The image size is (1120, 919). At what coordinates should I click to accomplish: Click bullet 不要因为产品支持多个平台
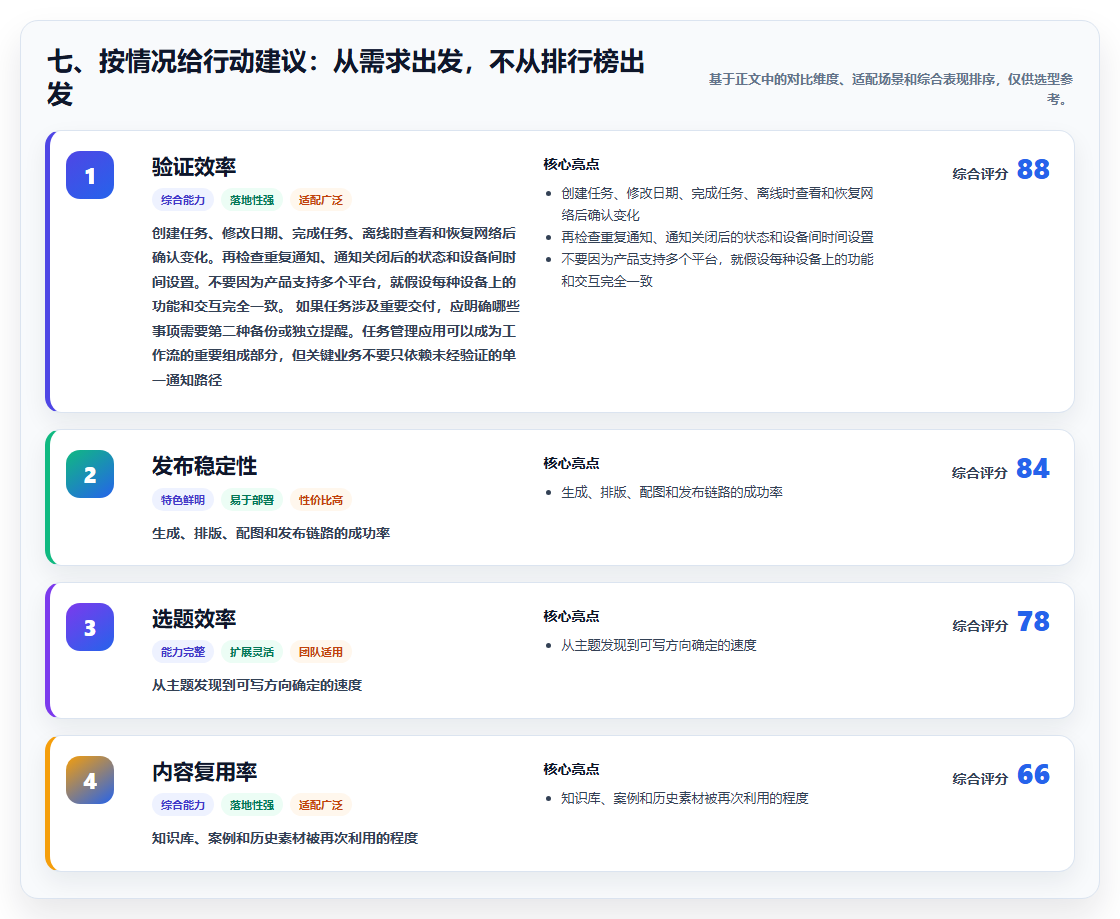(x=717, y=270)
